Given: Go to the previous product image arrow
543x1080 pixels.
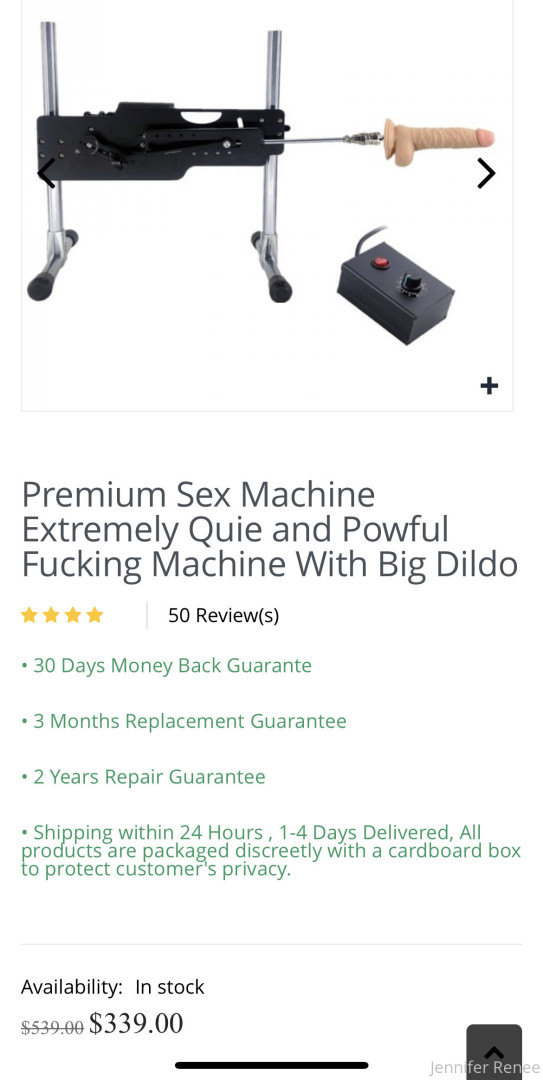Looking at the screenshot, I should tap(46, 174).
